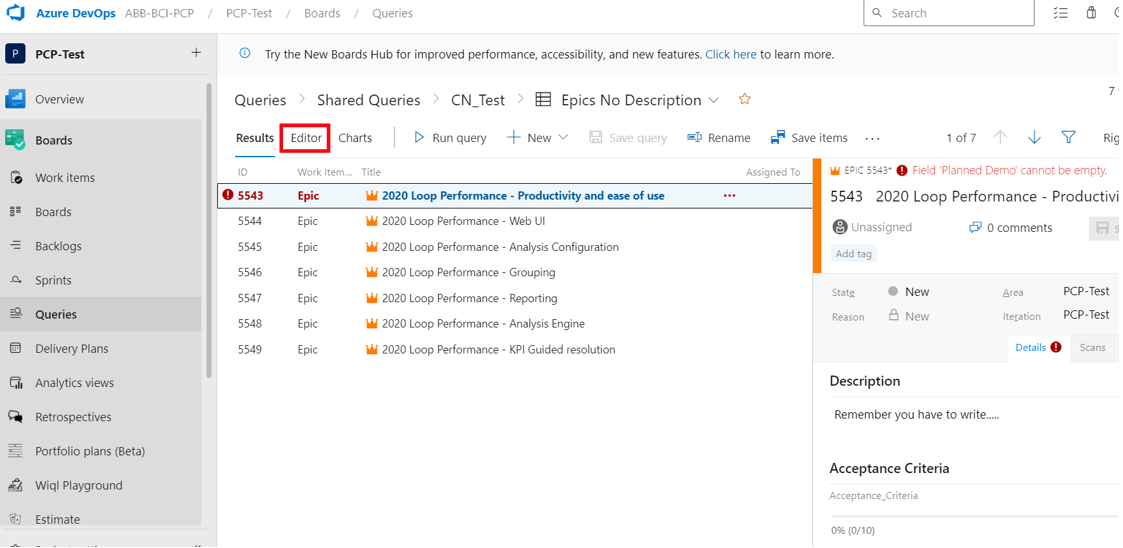The width and height of the screenshot is (1123, 548).
Task: Select row 5546 Loop Performance - Grouping
Action: pyautogui.click(x=515, y=272)
